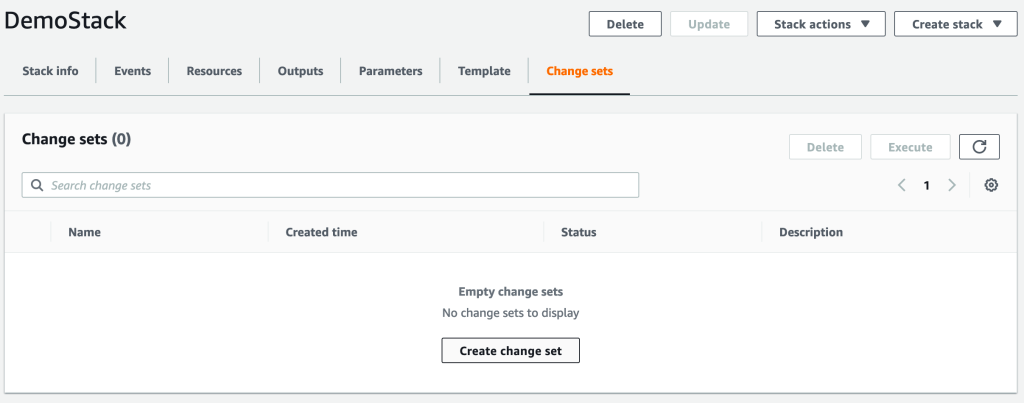Select the Change sets tab
1024x403 pixels.
[x=579, y=71]
